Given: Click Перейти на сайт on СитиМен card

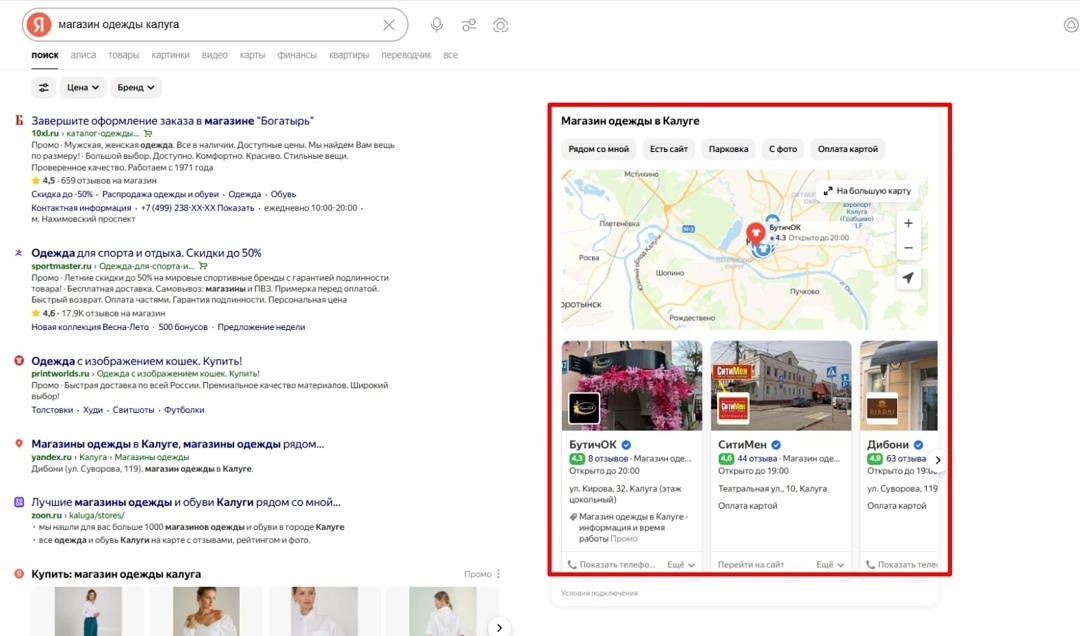Looking at the screenshot, I should tap(751, 564).
